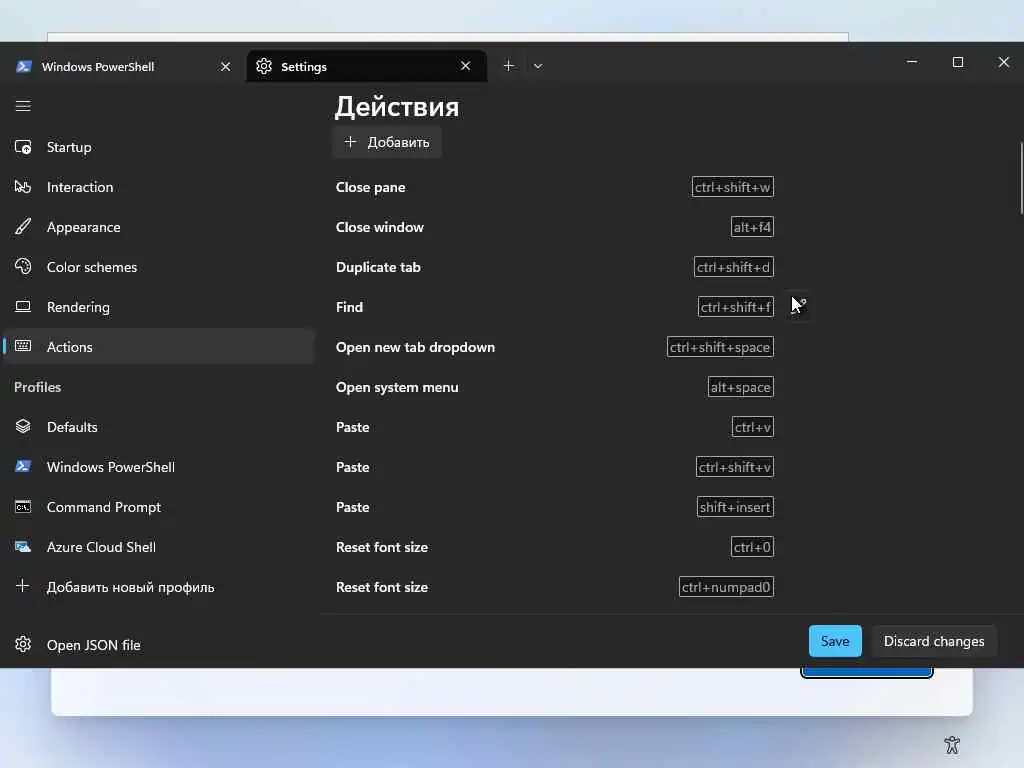Click the alt+space keybinding

741,387
